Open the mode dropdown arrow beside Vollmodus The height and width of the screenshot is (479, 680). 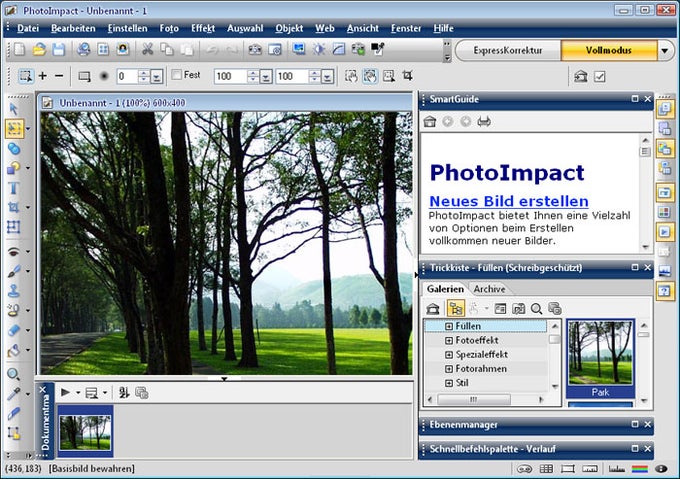click(664, 51)
